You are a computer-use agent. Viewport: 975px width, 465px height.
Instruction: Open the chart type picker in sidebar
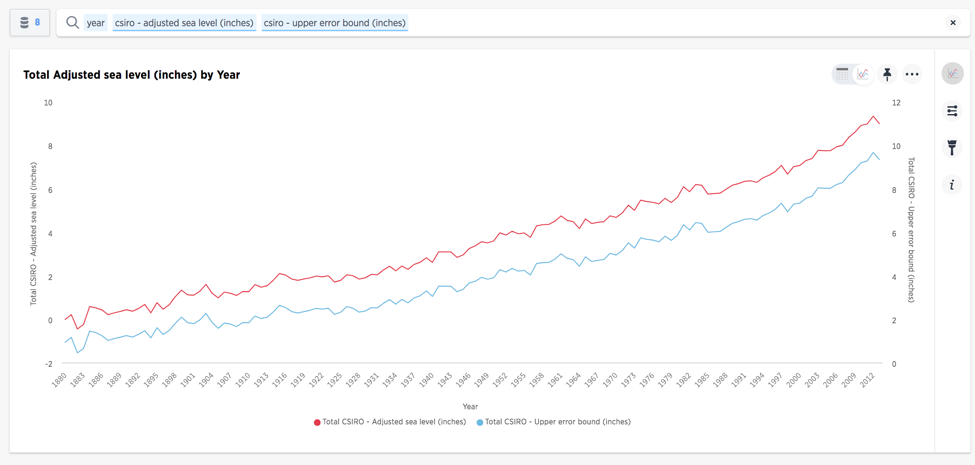point(952,73)
